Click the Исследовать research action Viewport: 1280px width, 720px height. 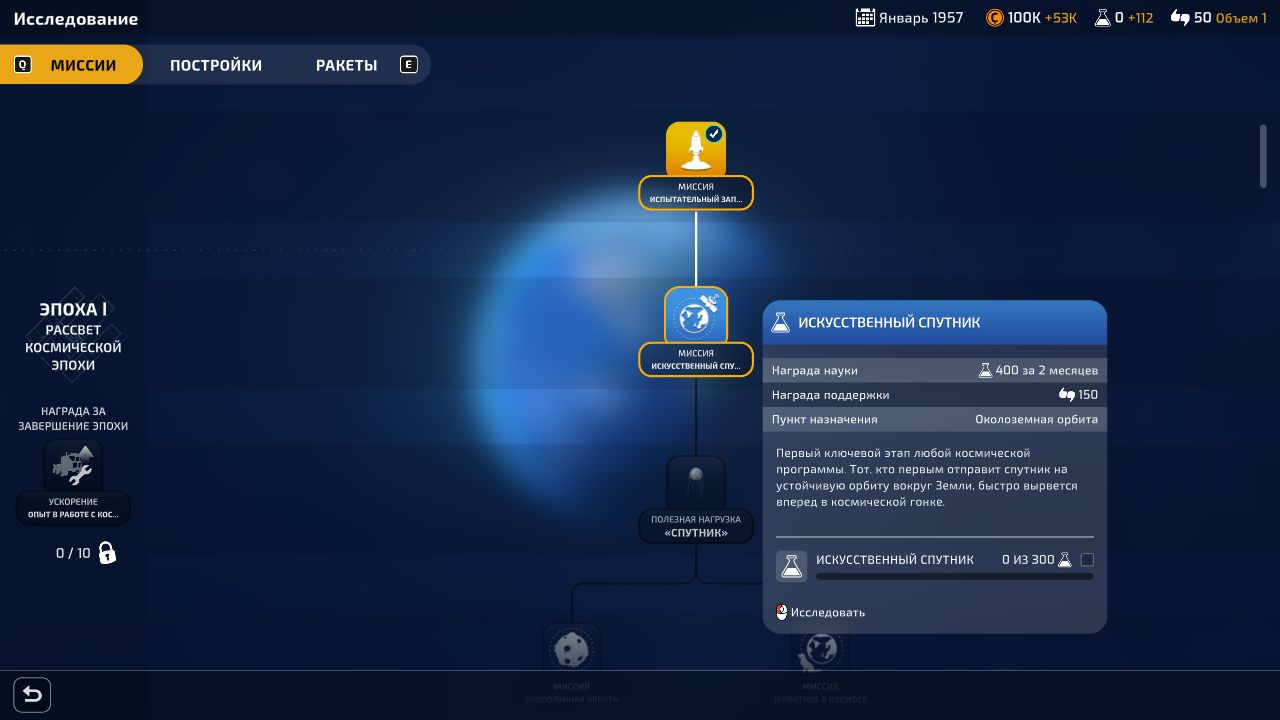(x=827, y=612)
